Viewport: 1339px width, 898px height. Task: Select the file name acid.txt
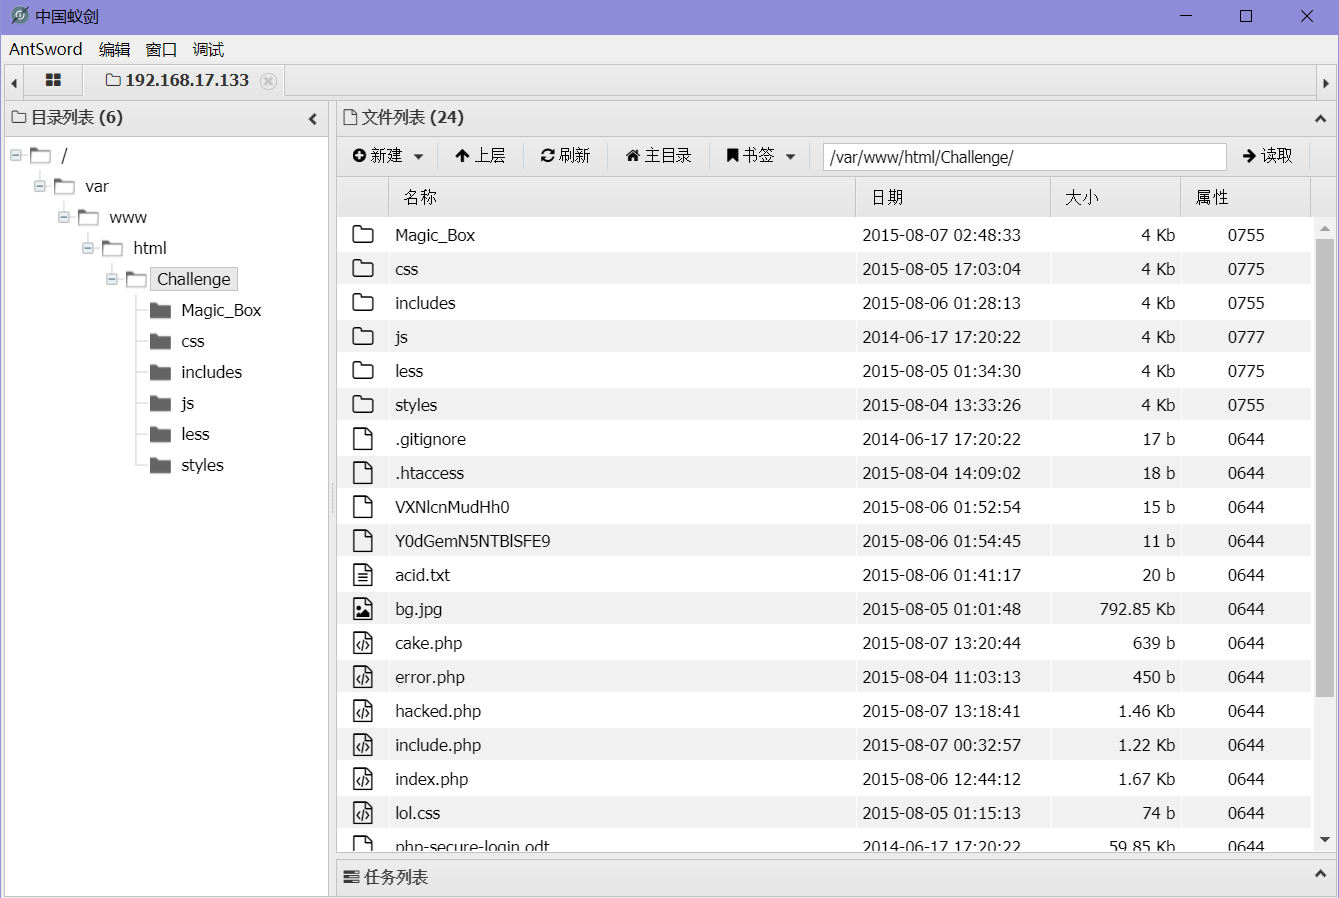pyautogui.click(x=422, y=575)
